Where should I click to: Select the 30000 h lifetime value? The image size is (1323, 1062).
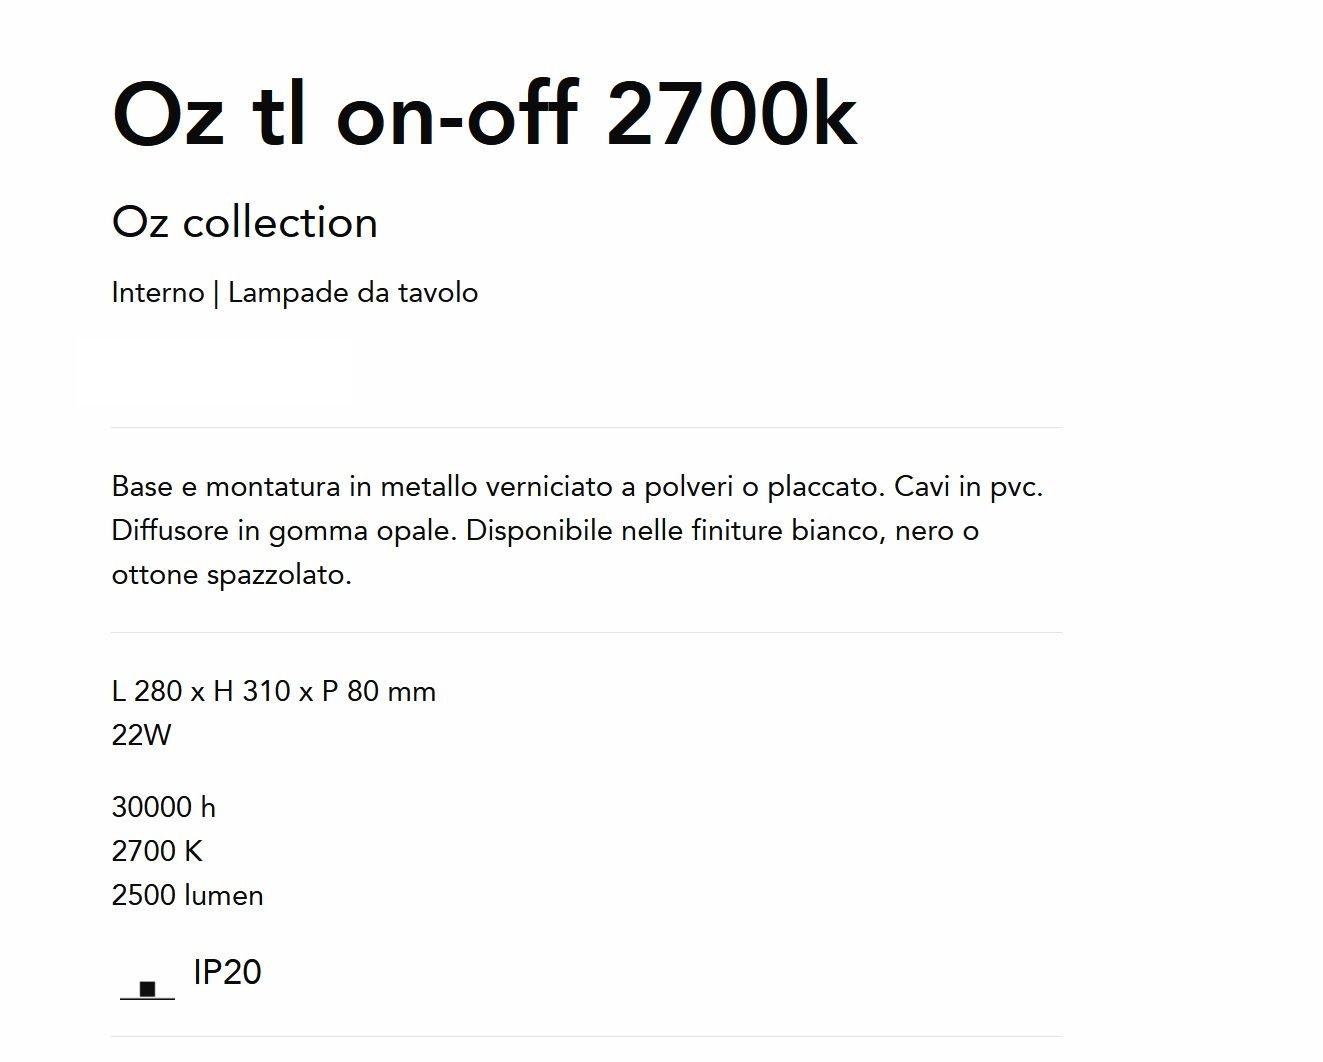pos(164,807)
